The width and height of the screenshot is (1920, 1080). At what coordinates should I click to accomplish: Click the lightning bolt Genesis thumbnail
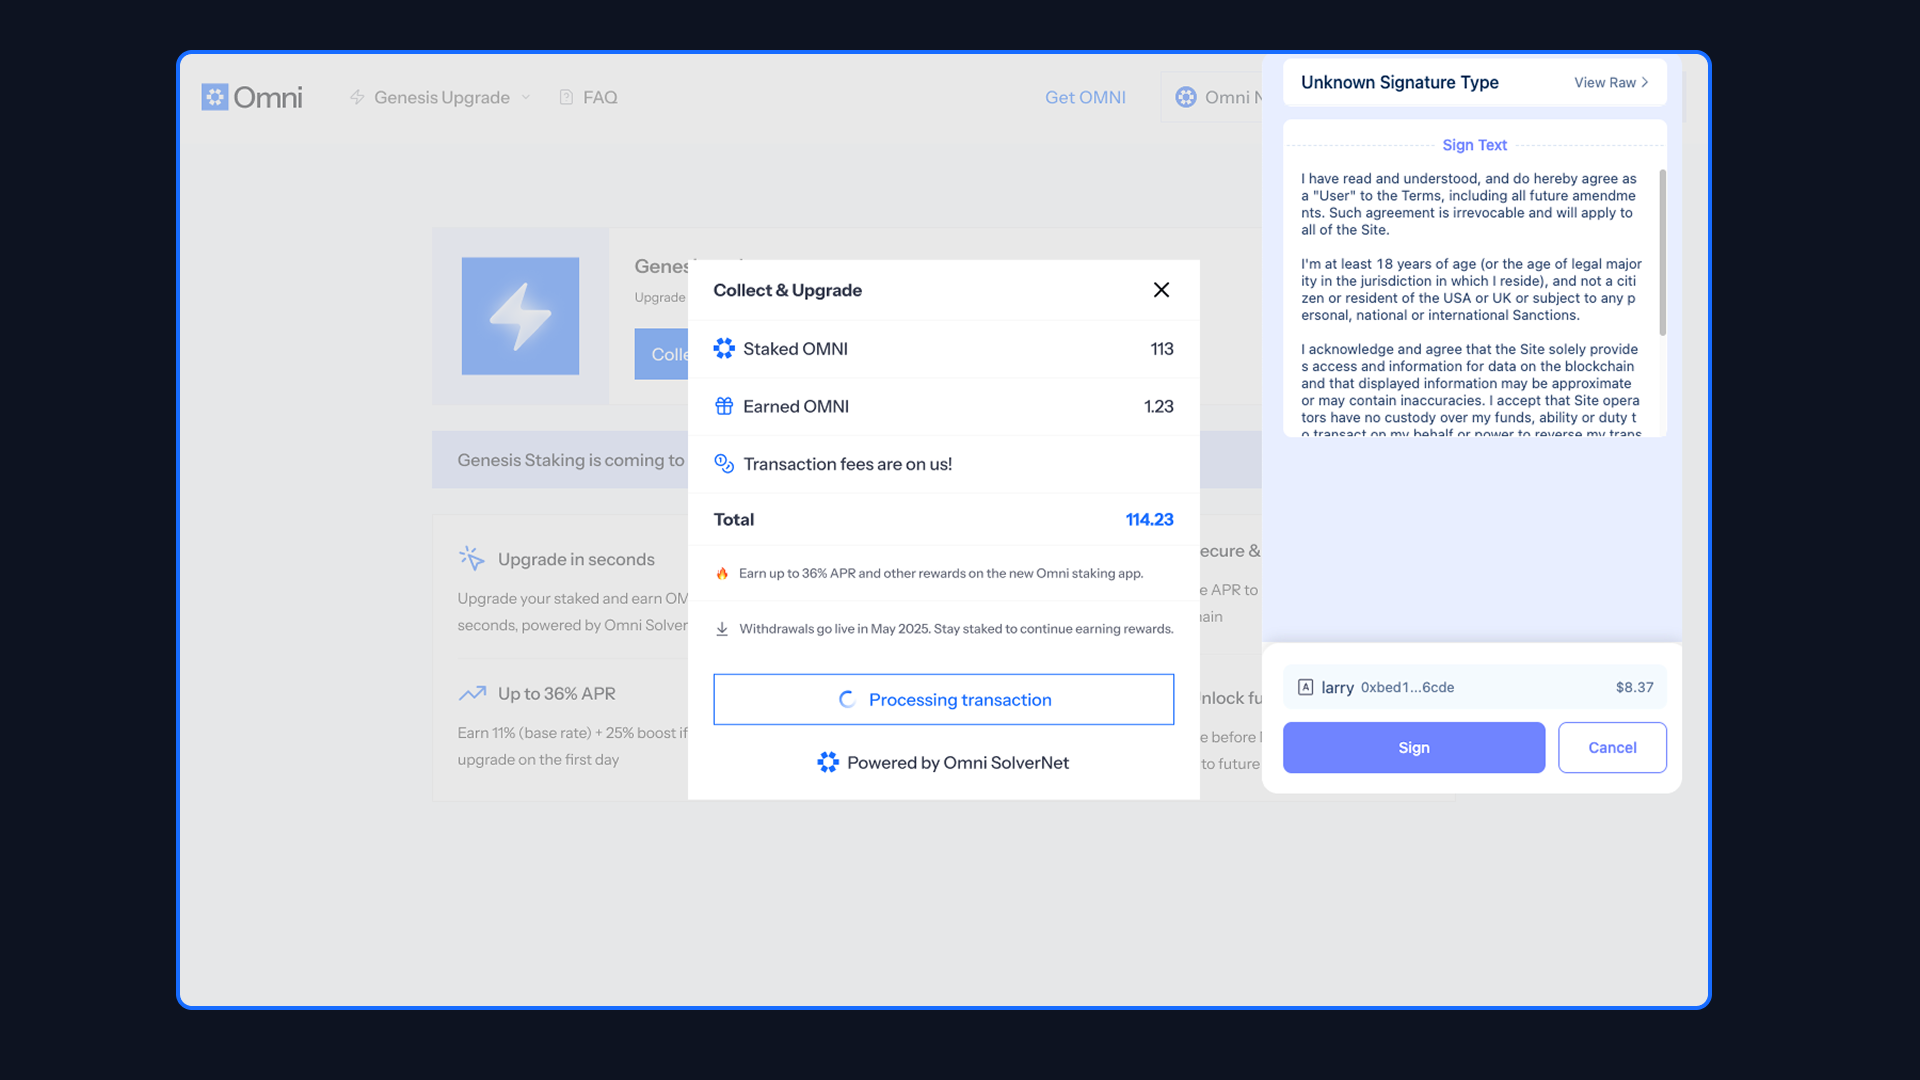pos(520,316)
